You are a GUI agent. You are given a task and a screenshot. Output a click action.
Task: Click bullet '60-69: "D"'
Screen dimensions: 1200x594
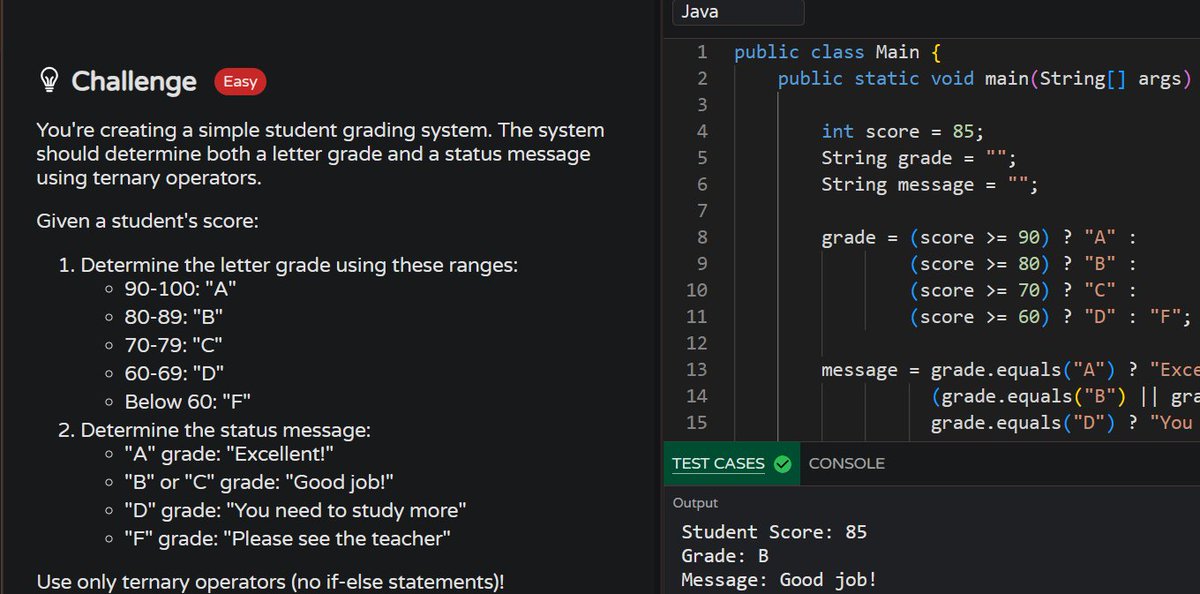pyautogui.click(x=174, y=374)
